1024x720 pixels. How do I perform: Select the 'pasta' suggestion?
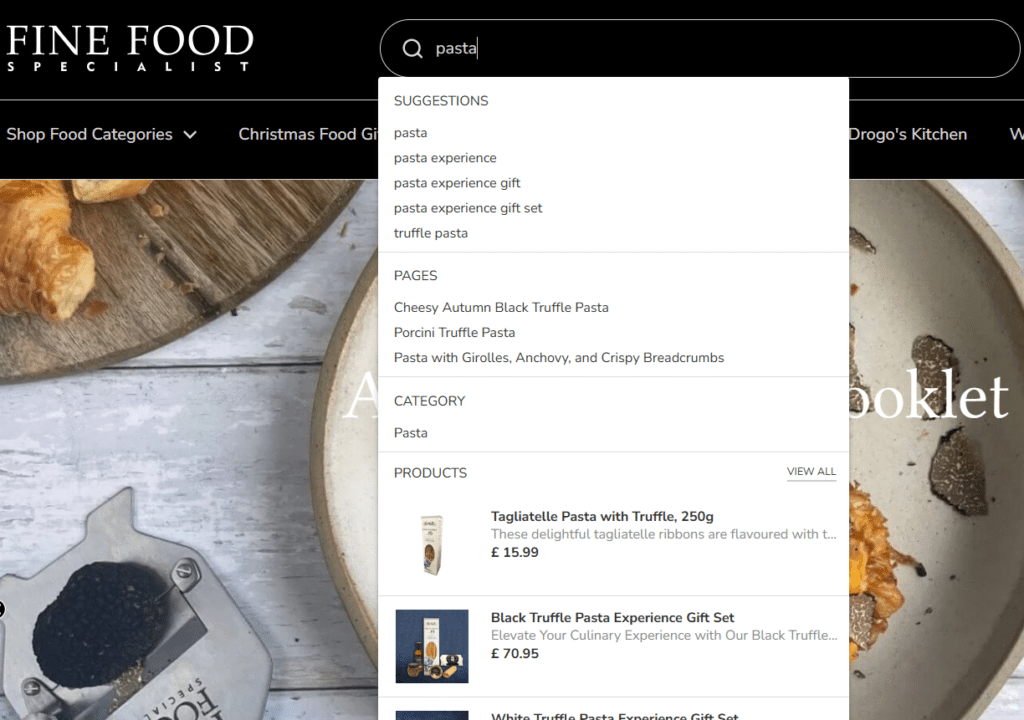coord(410,133)
